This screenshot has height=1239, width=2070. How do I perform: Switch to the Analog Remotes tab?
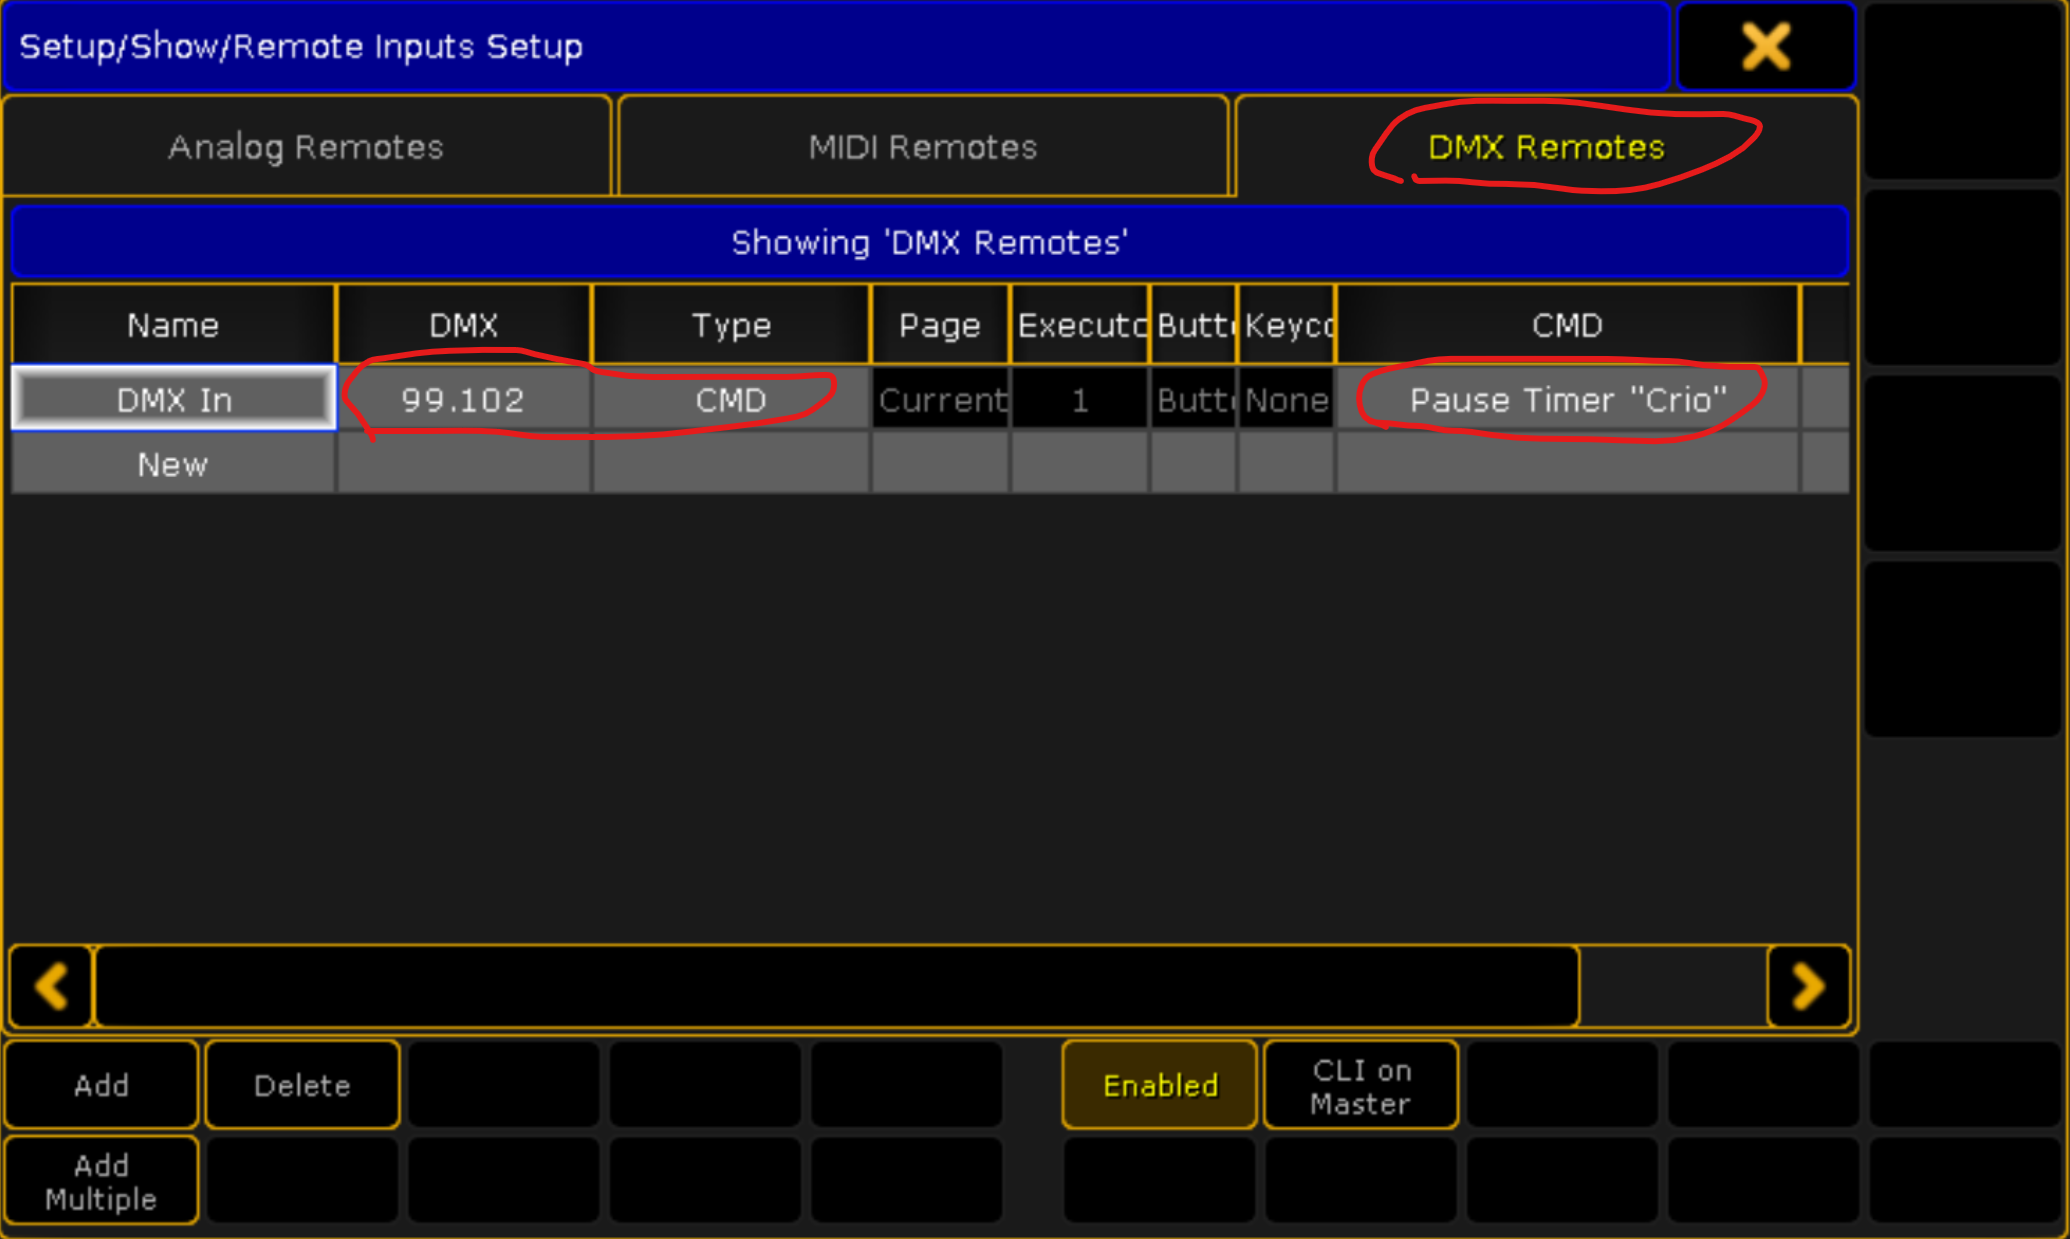[306, 147]
